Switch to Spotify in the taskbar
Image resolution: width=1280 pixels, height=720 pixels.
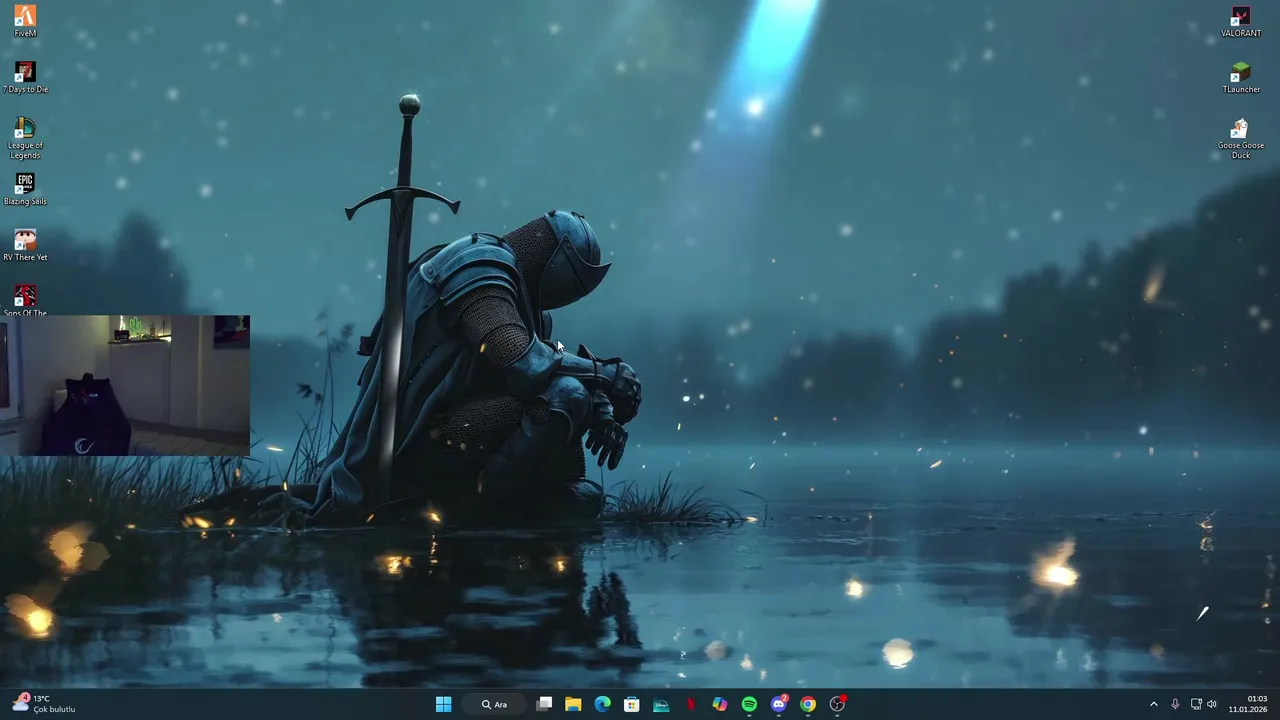tap(749, 704)
